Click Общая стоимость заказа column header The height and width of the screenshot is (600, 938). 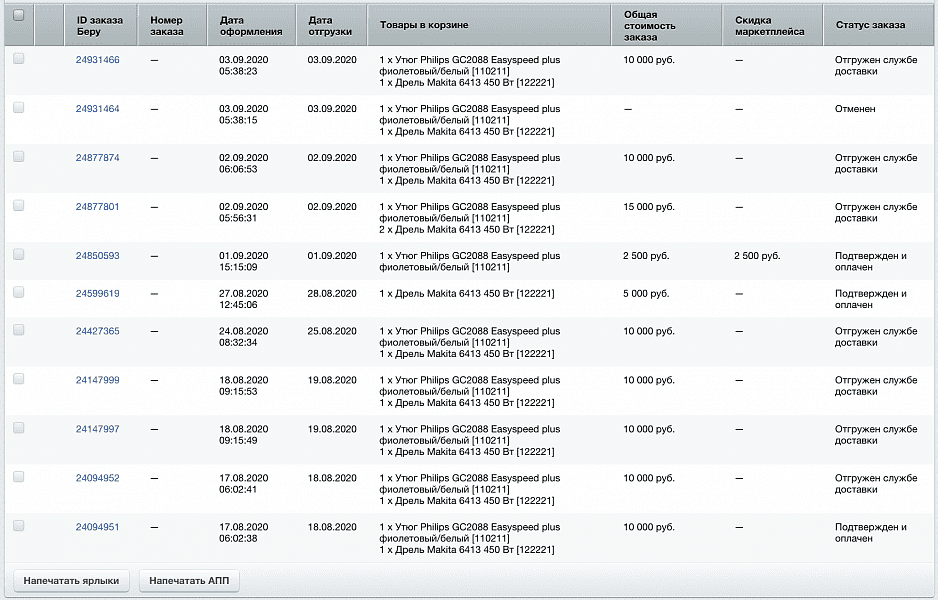[648, 25]
